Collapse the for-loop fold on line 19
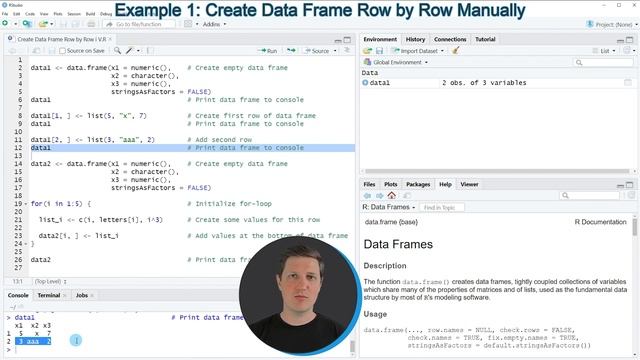 point(26,204)
